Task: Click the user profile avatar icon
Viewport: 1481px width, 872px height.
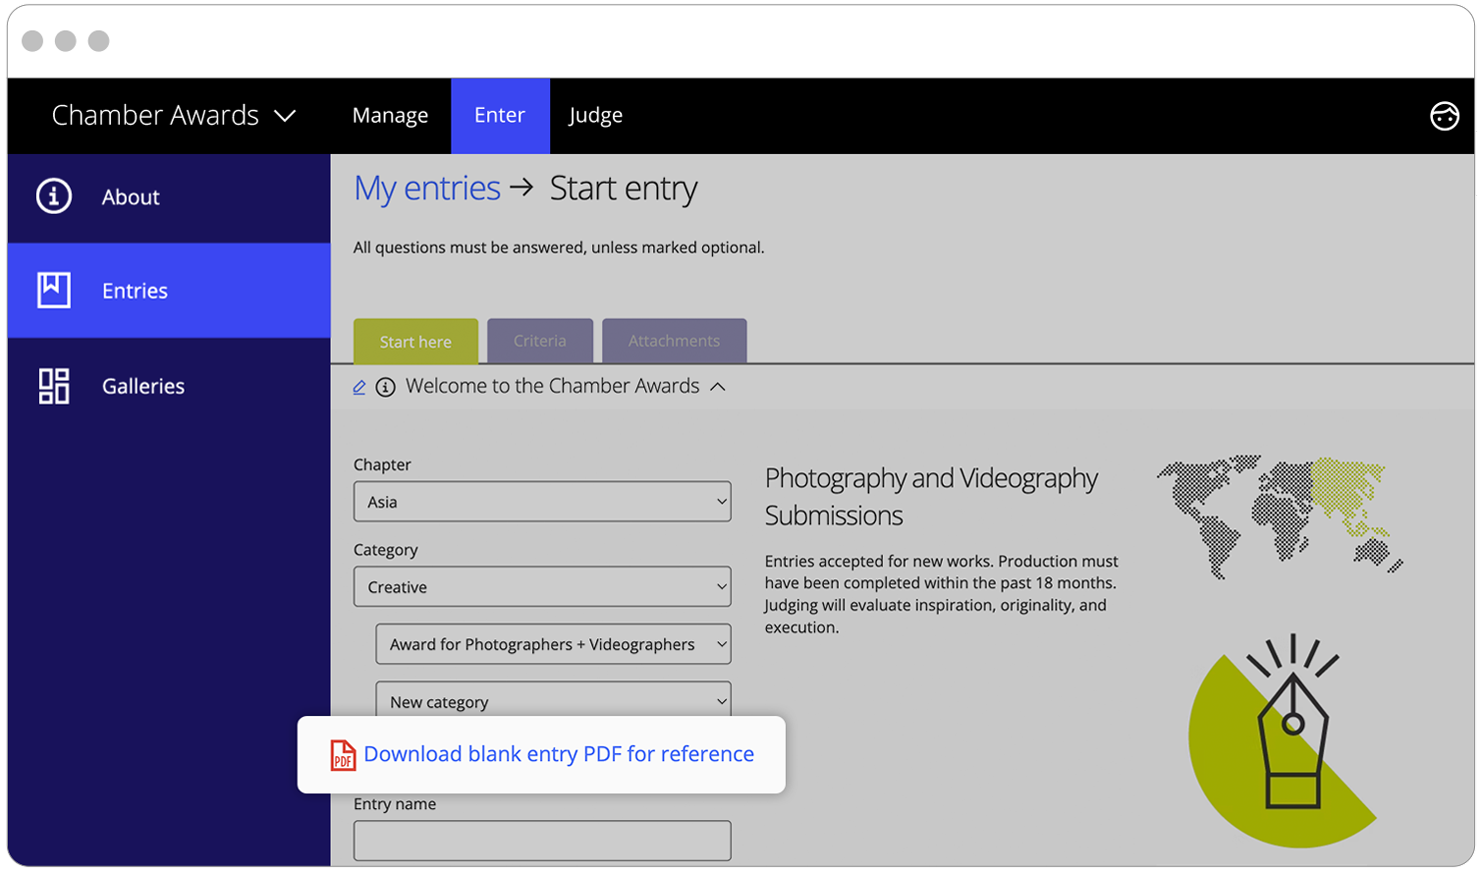Action: click(1444, 116)
